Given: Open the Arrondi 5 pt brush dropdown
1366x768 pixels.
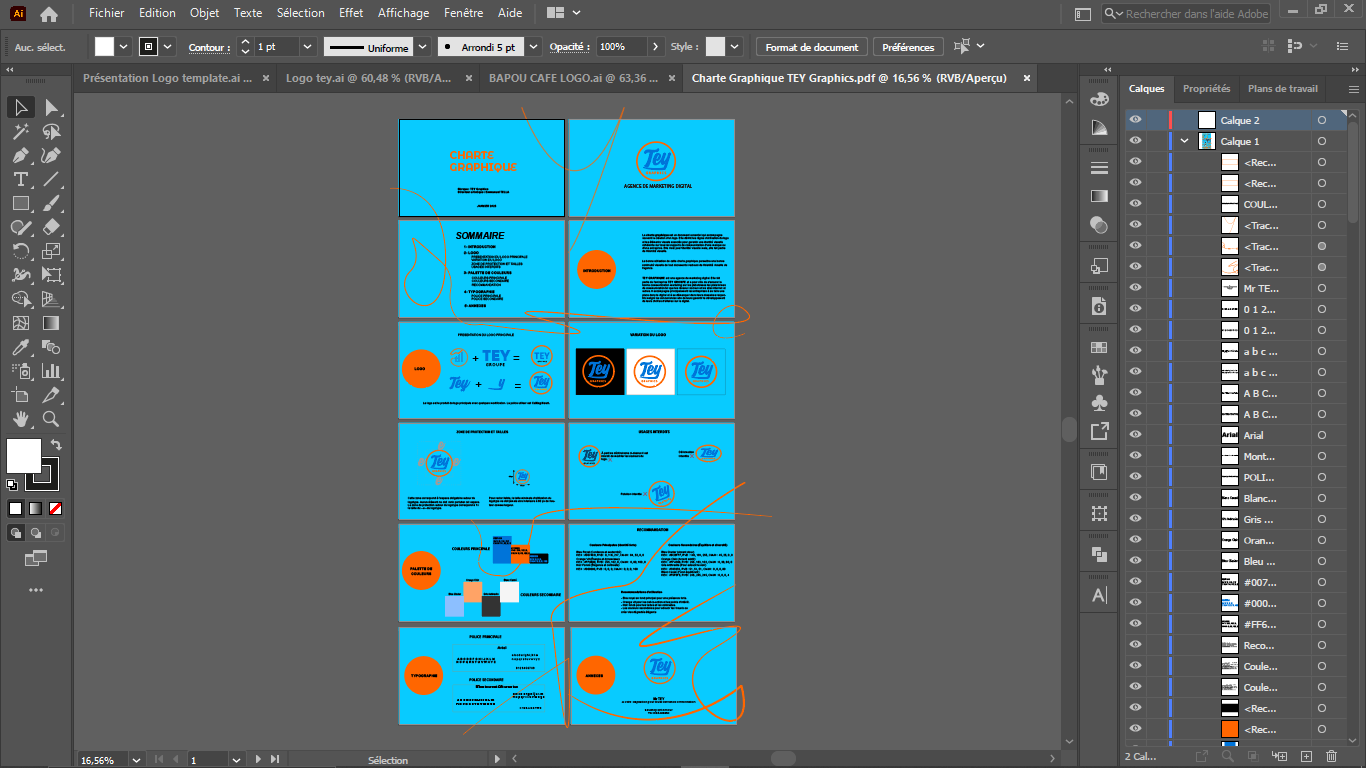Looking at the screenshot, I should pyautogui.click(x=534, y=46).
